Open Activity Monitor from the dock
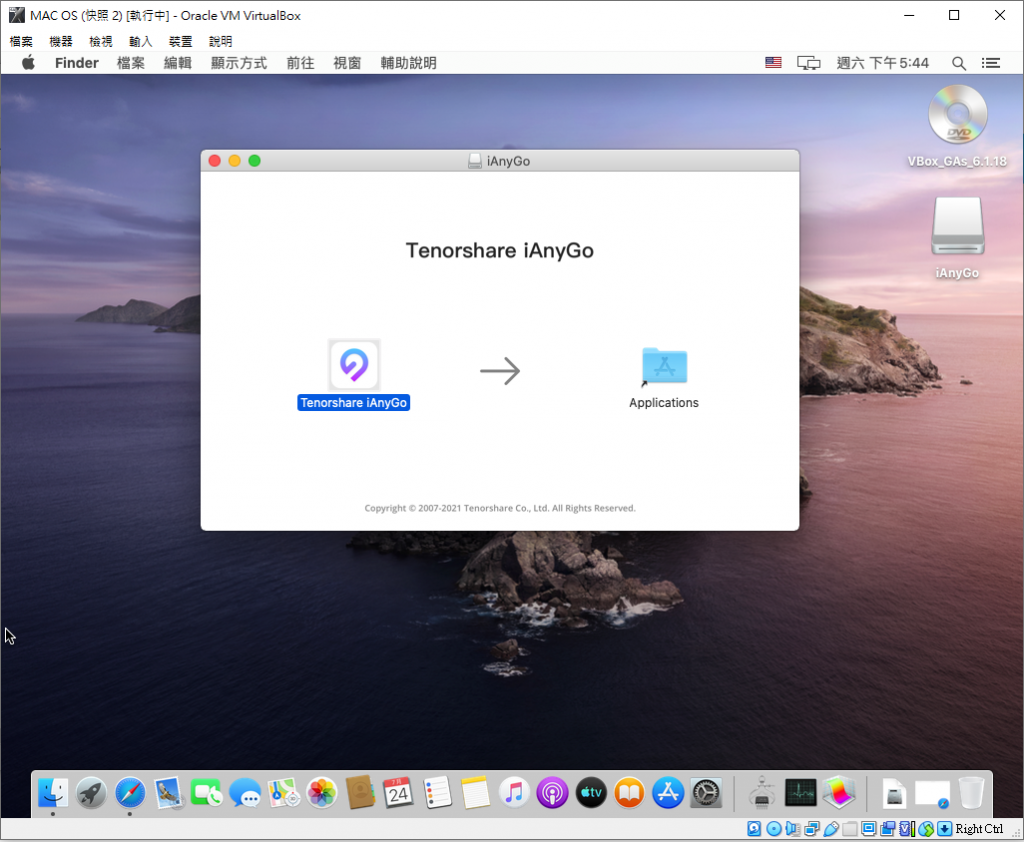This screenshot has height=842, width=1024. click(801, 793)
